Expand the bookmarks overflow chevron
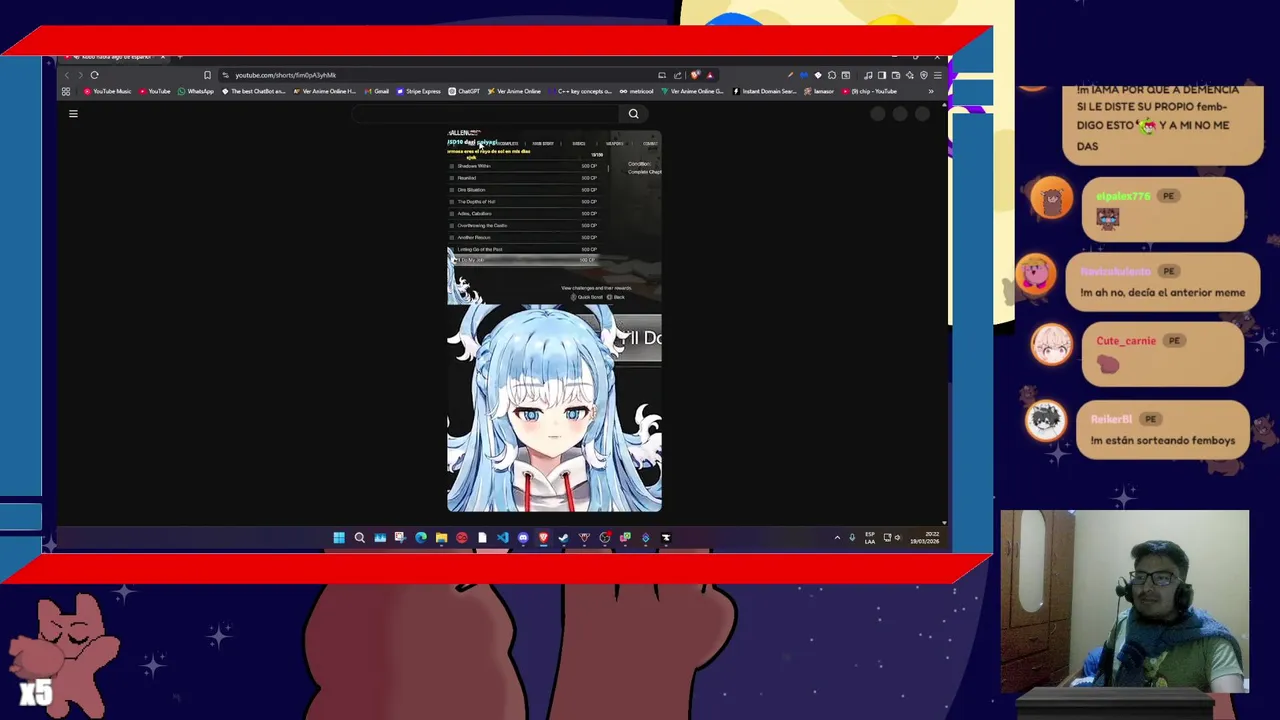 (x=931, y=91)
